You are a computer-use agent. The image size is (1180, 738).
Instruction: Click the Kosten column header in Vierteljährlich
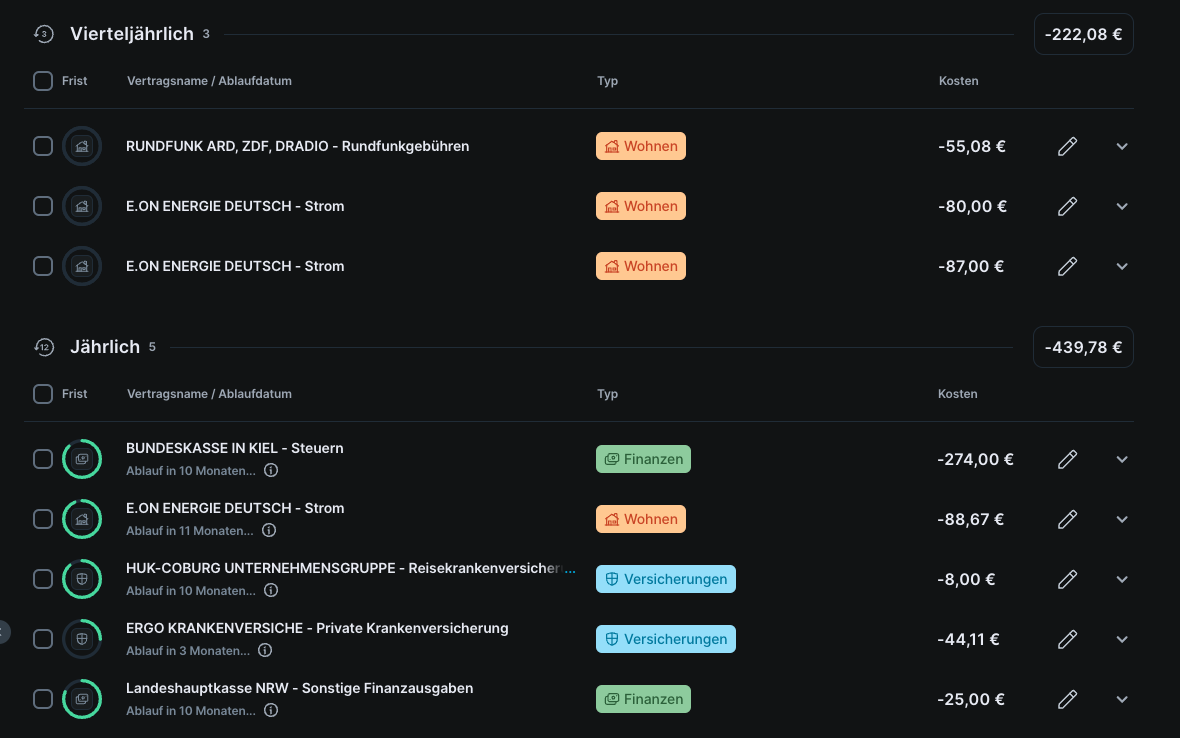pos(958,81)
